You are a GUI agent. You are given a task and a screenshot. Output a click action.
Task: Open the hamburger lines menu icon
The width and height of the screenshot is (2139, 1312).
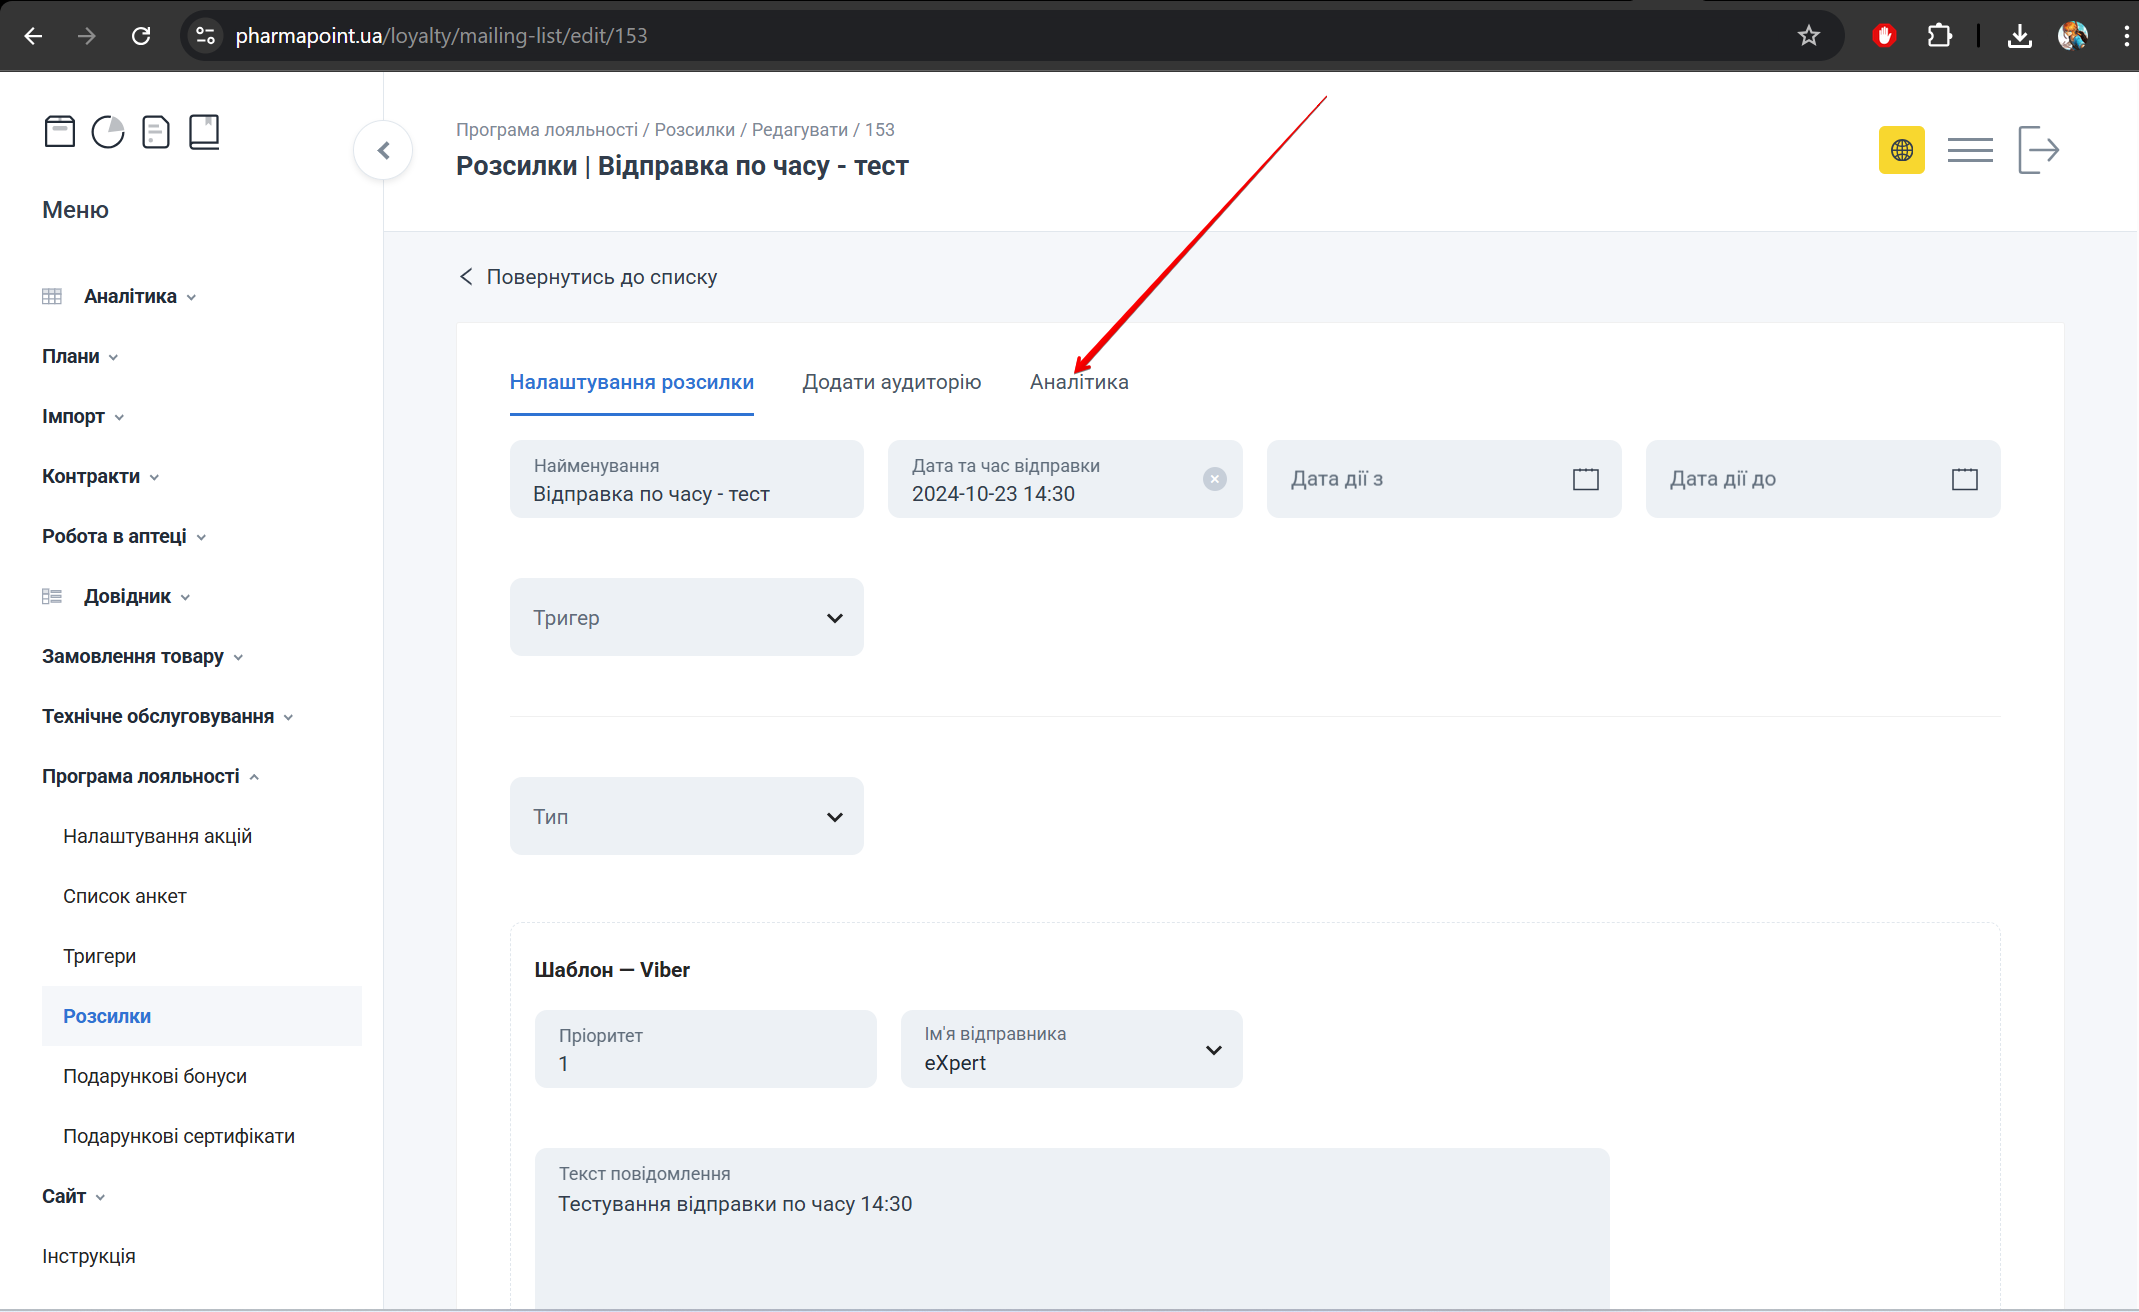tap(1970, 150)
